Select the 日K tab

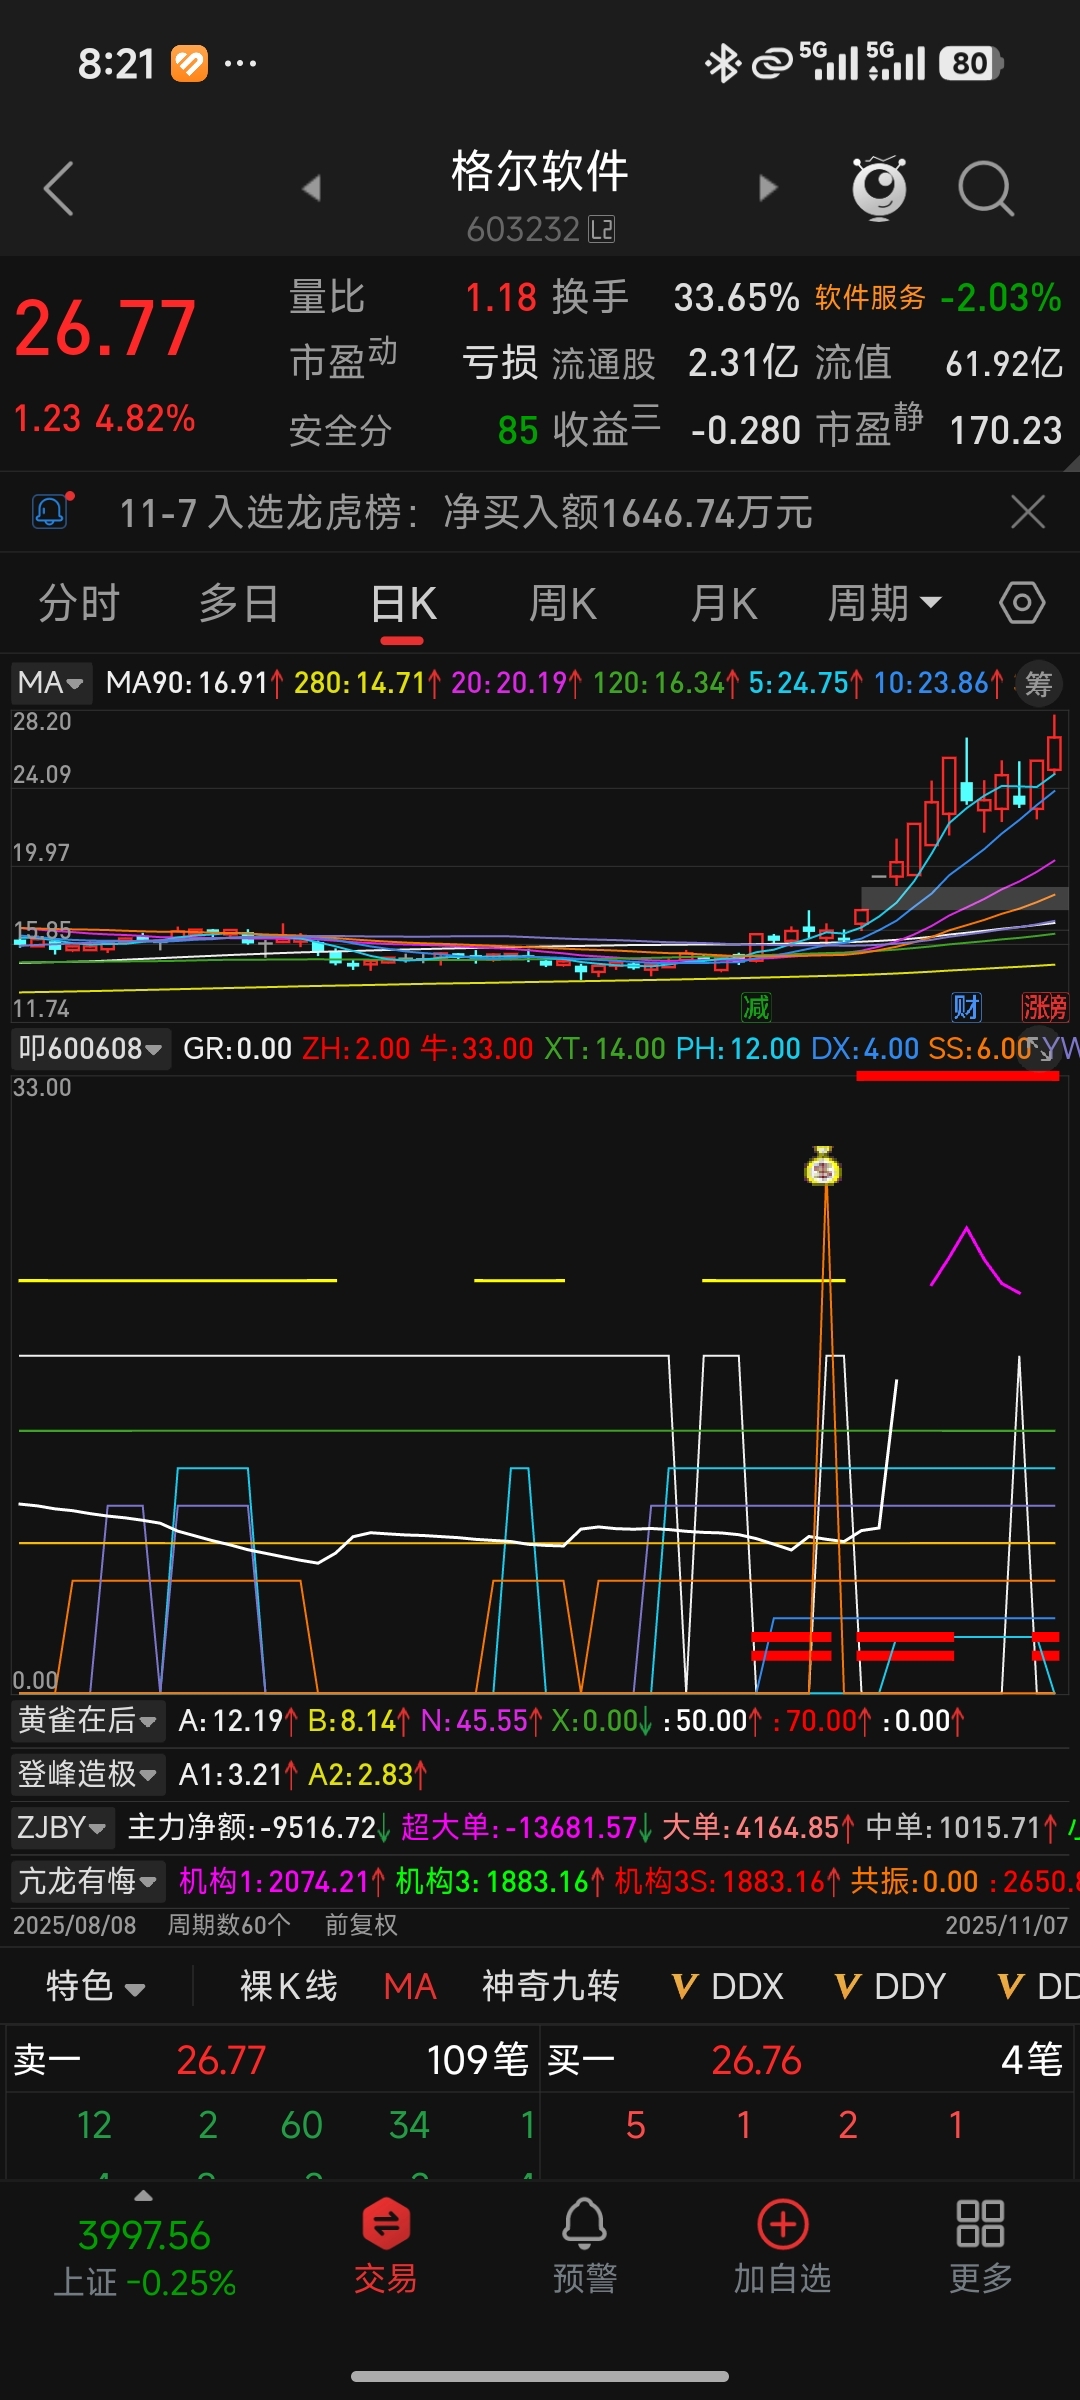[403, 603]
